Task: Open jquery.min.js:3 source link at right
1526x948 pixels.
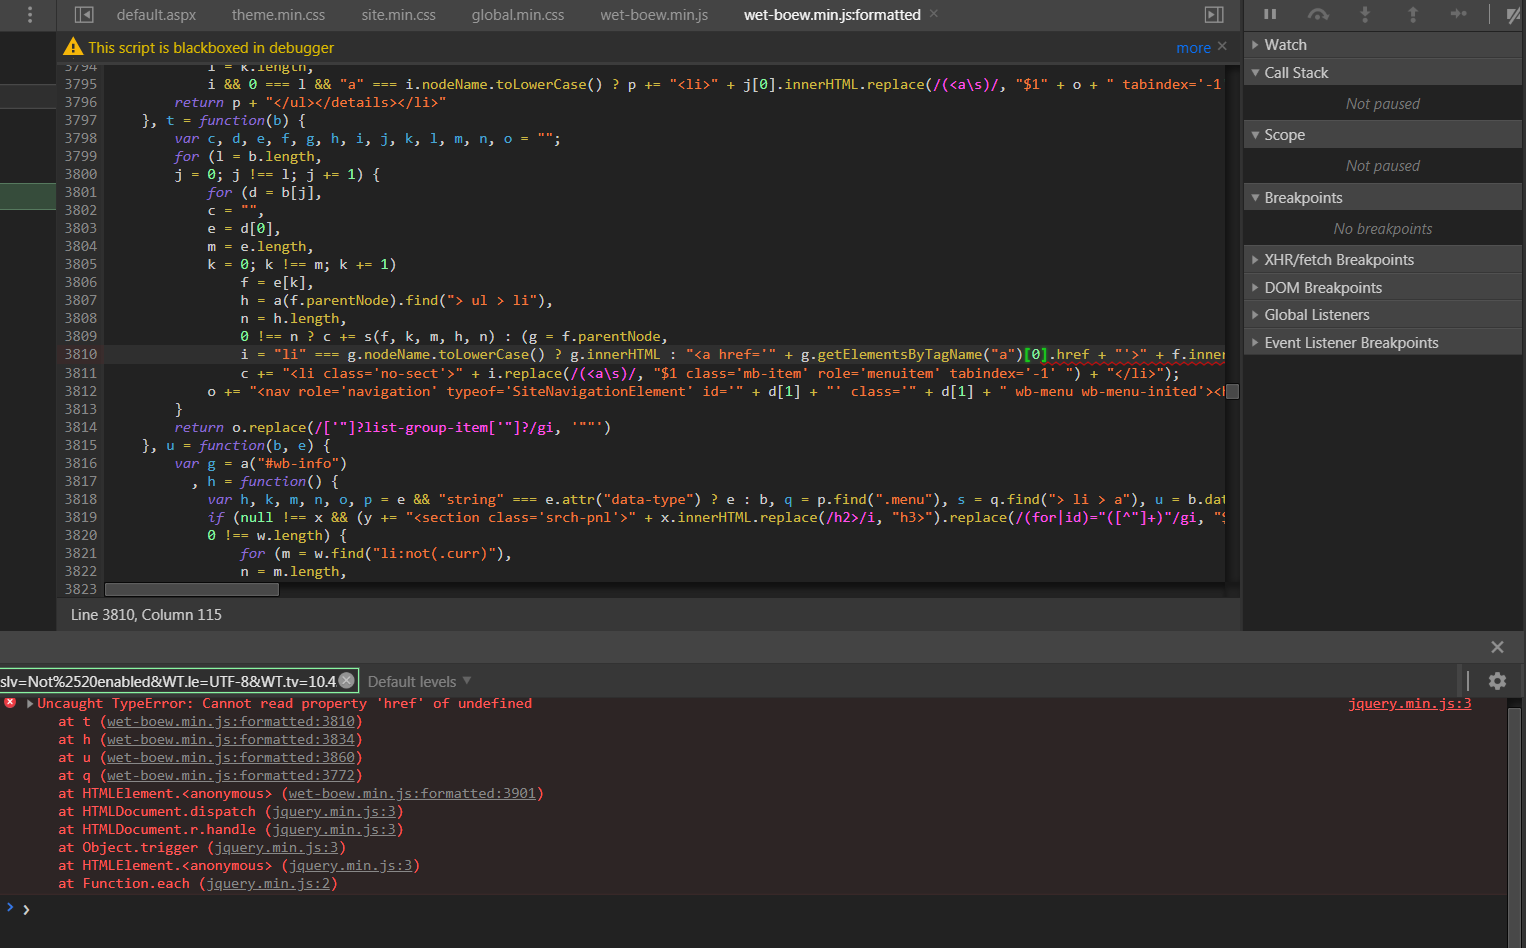Action: tap(1409, 704)
